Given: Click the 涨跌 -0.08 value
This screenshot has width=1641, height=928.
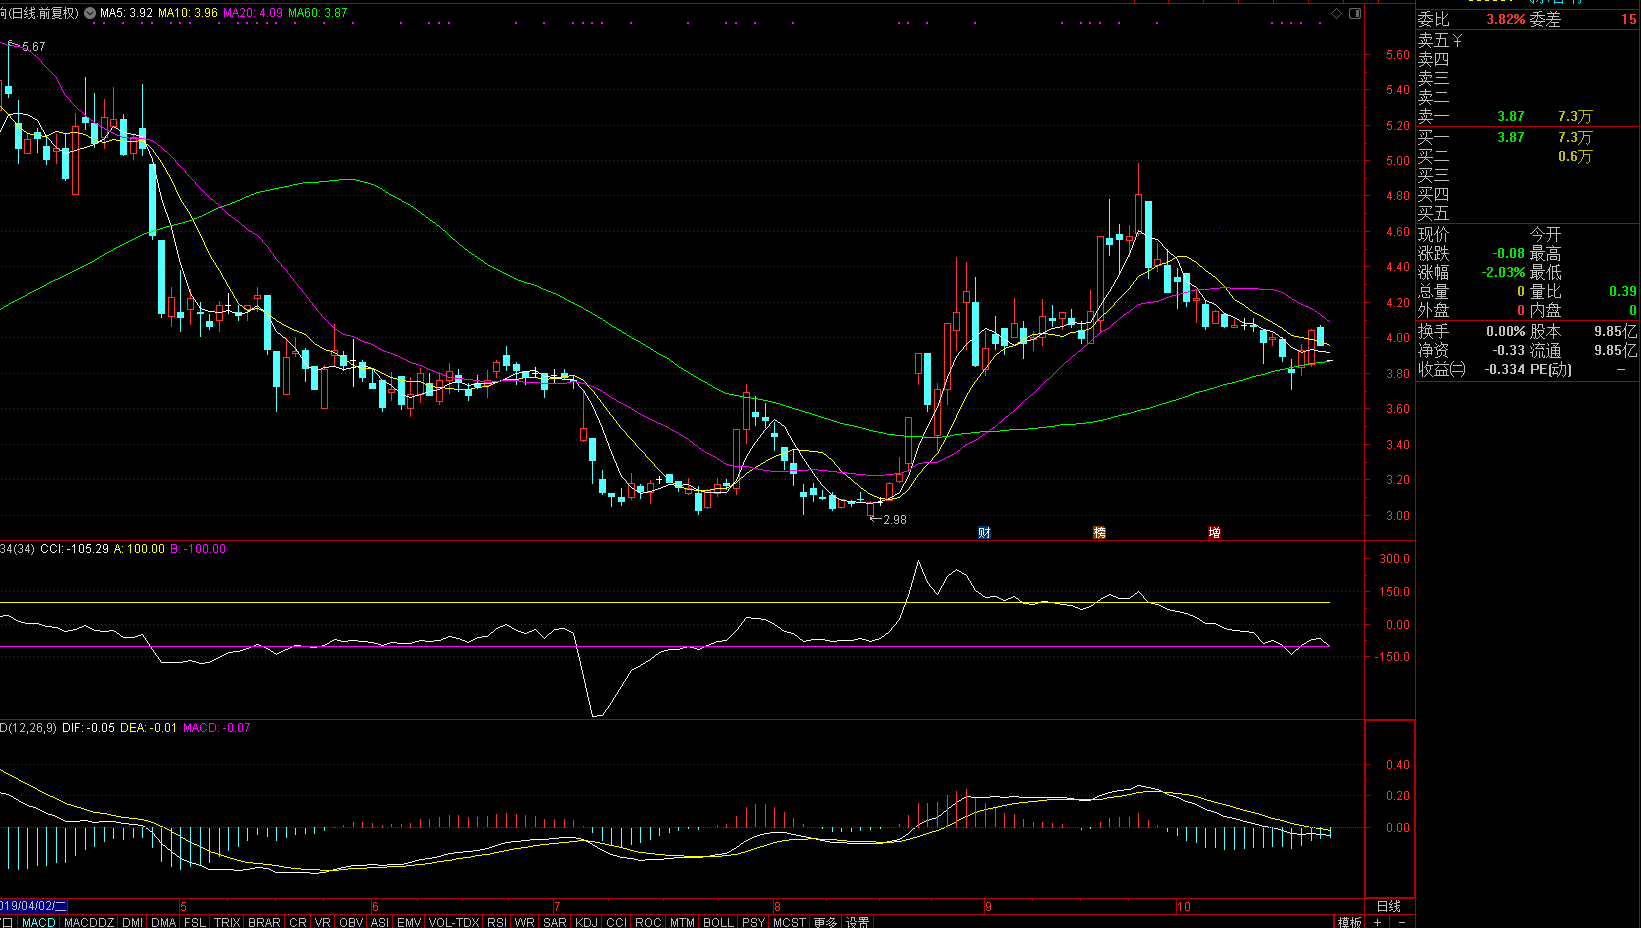Looking at the screenshot, I should [x=1509, y=254].
